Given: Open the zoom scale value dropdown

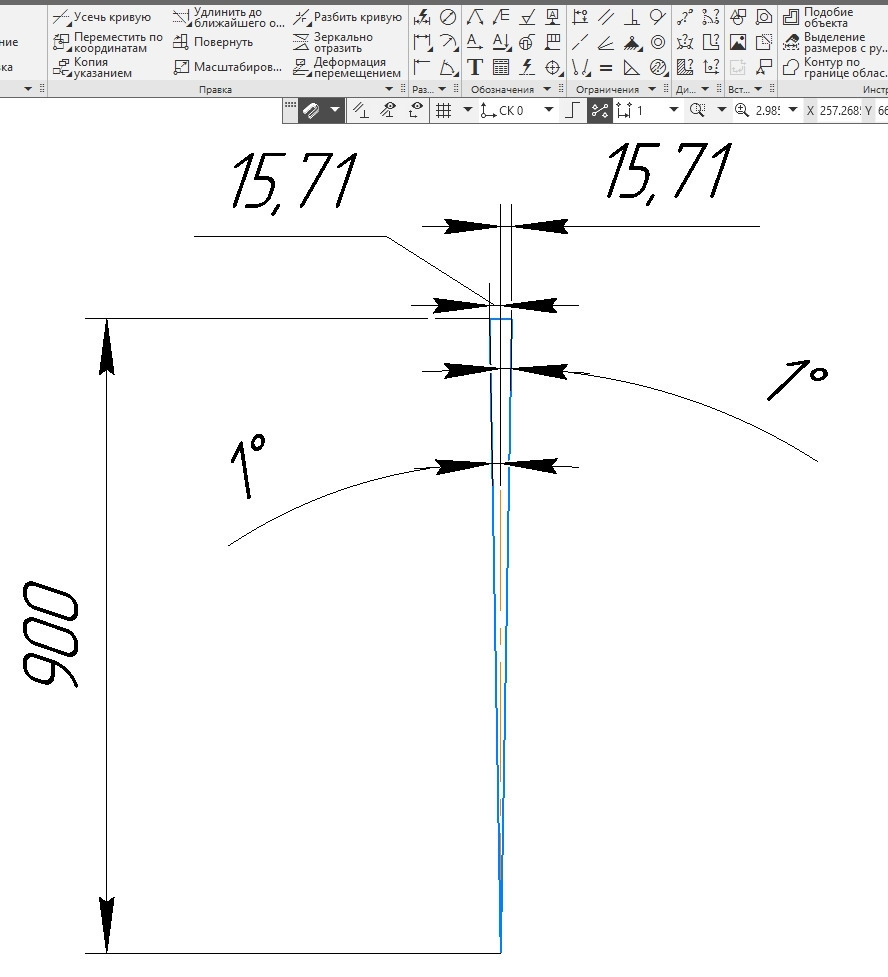Looking at the screenshot, I should pos(793,110).
